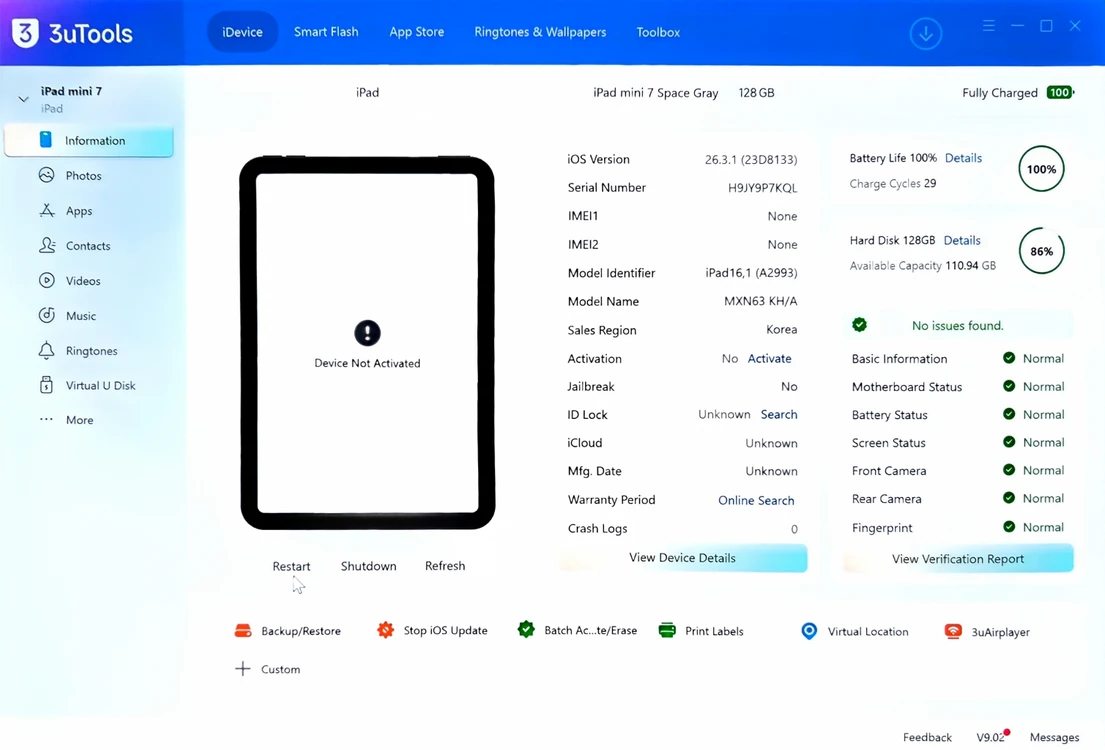This screenshot has width=1105, height=750.
Task: Click the Activate link
Action: [x=769, y=358]
